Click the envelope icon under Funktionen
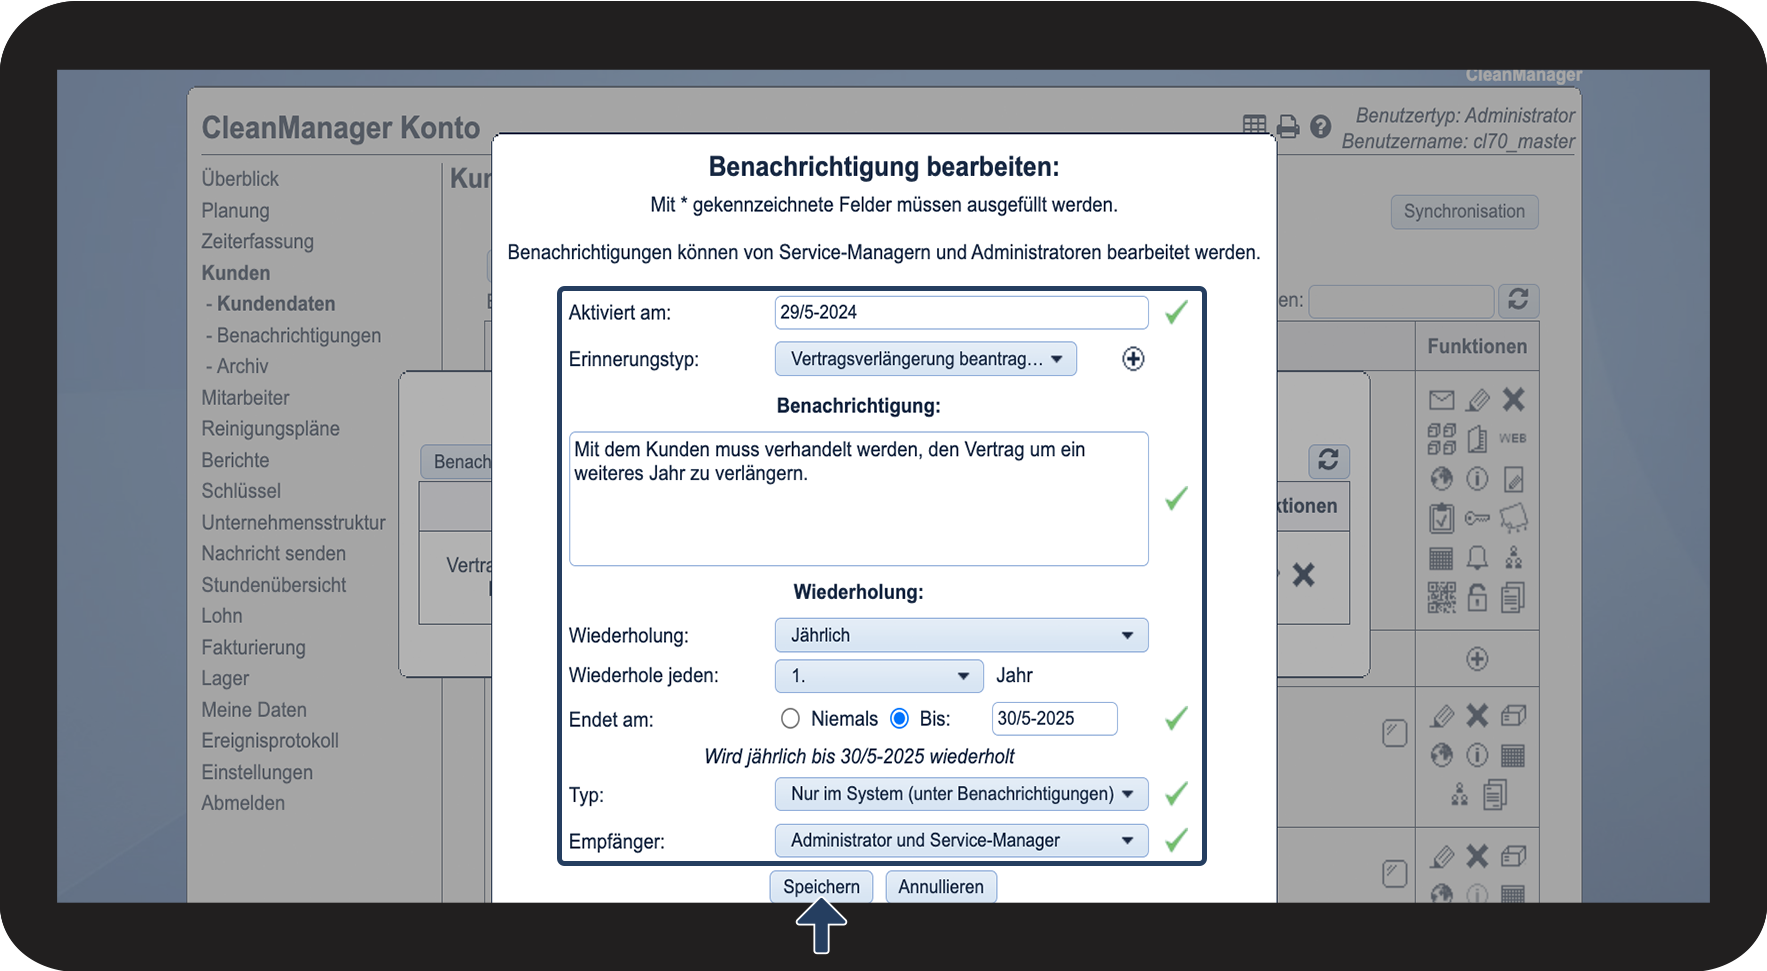Screen dimensions: 1767x971 point(1441,400)
